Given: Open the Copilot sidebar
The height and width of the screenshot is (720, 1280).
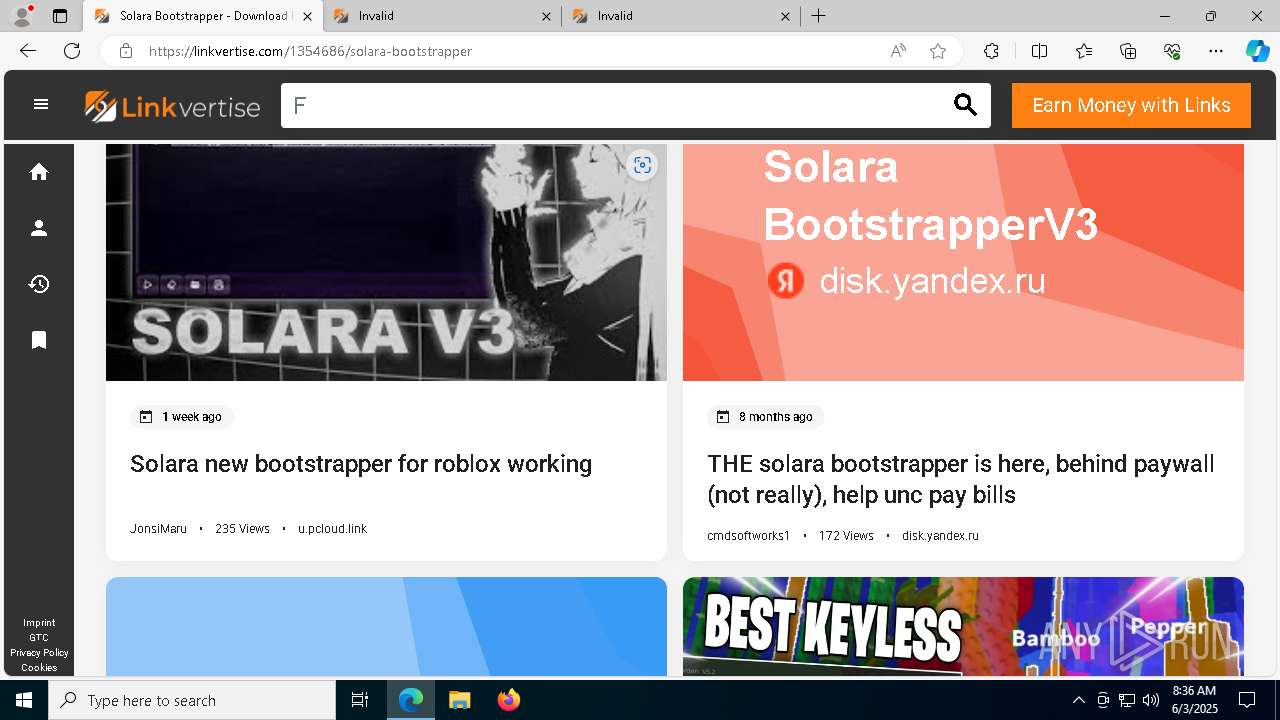Looking at the screenshot, I should coord(1258,51).
